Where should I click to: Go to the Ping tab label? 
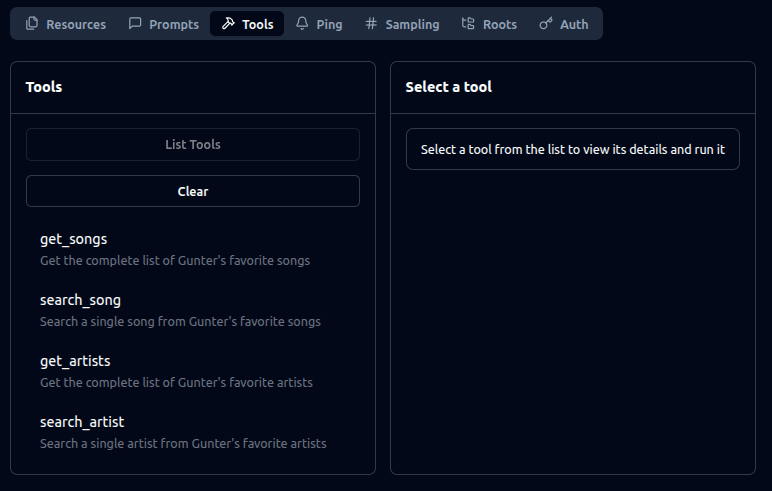coord(329,24)
